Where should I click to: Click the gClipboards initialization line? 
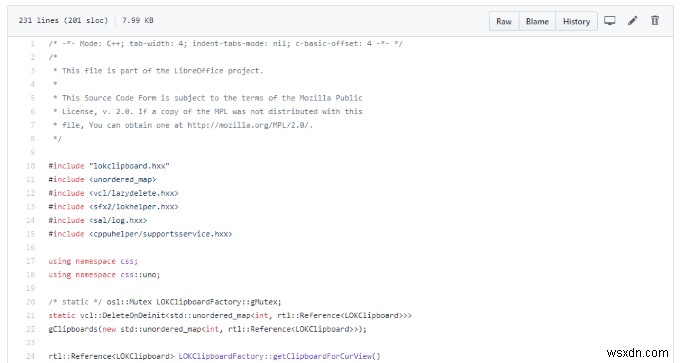click(x=207, y=329)
